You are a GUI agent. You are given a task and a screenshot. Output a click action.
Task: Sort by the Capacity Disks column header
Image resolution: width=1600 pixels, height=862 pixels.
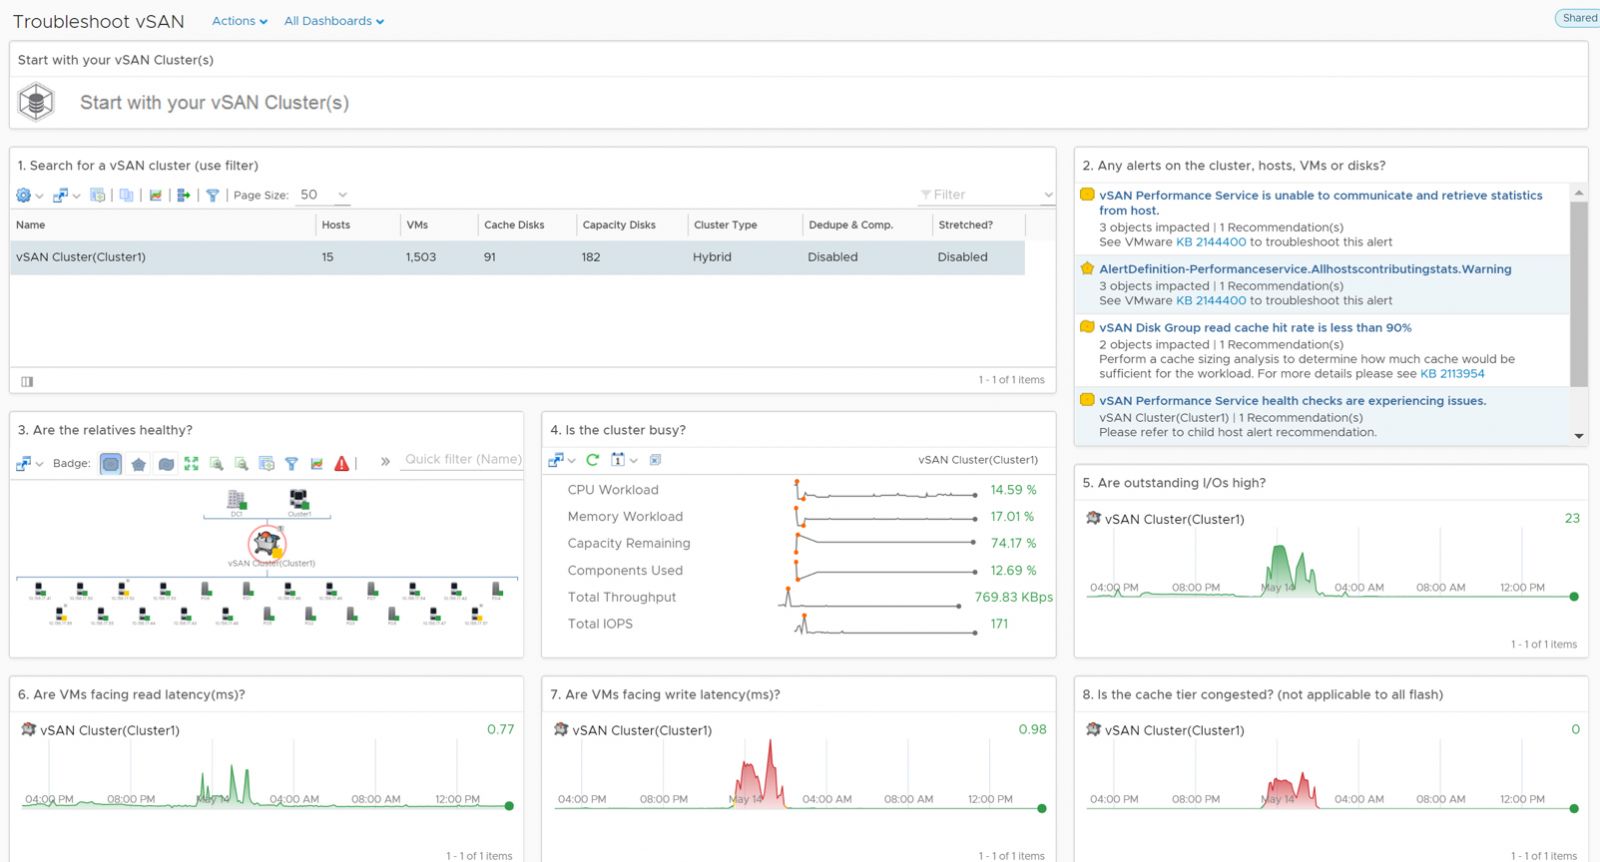[x=619, y=225]
